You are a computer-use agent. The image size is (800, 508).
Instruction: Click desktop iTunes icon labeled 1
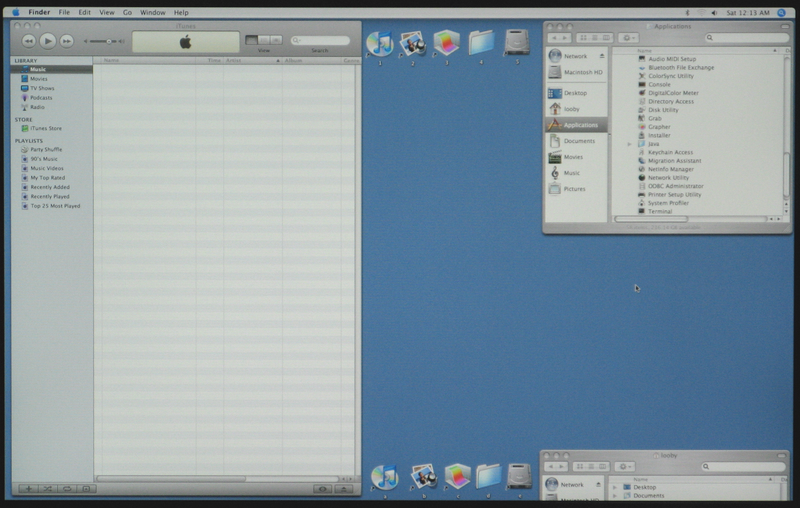pos(380,43)
